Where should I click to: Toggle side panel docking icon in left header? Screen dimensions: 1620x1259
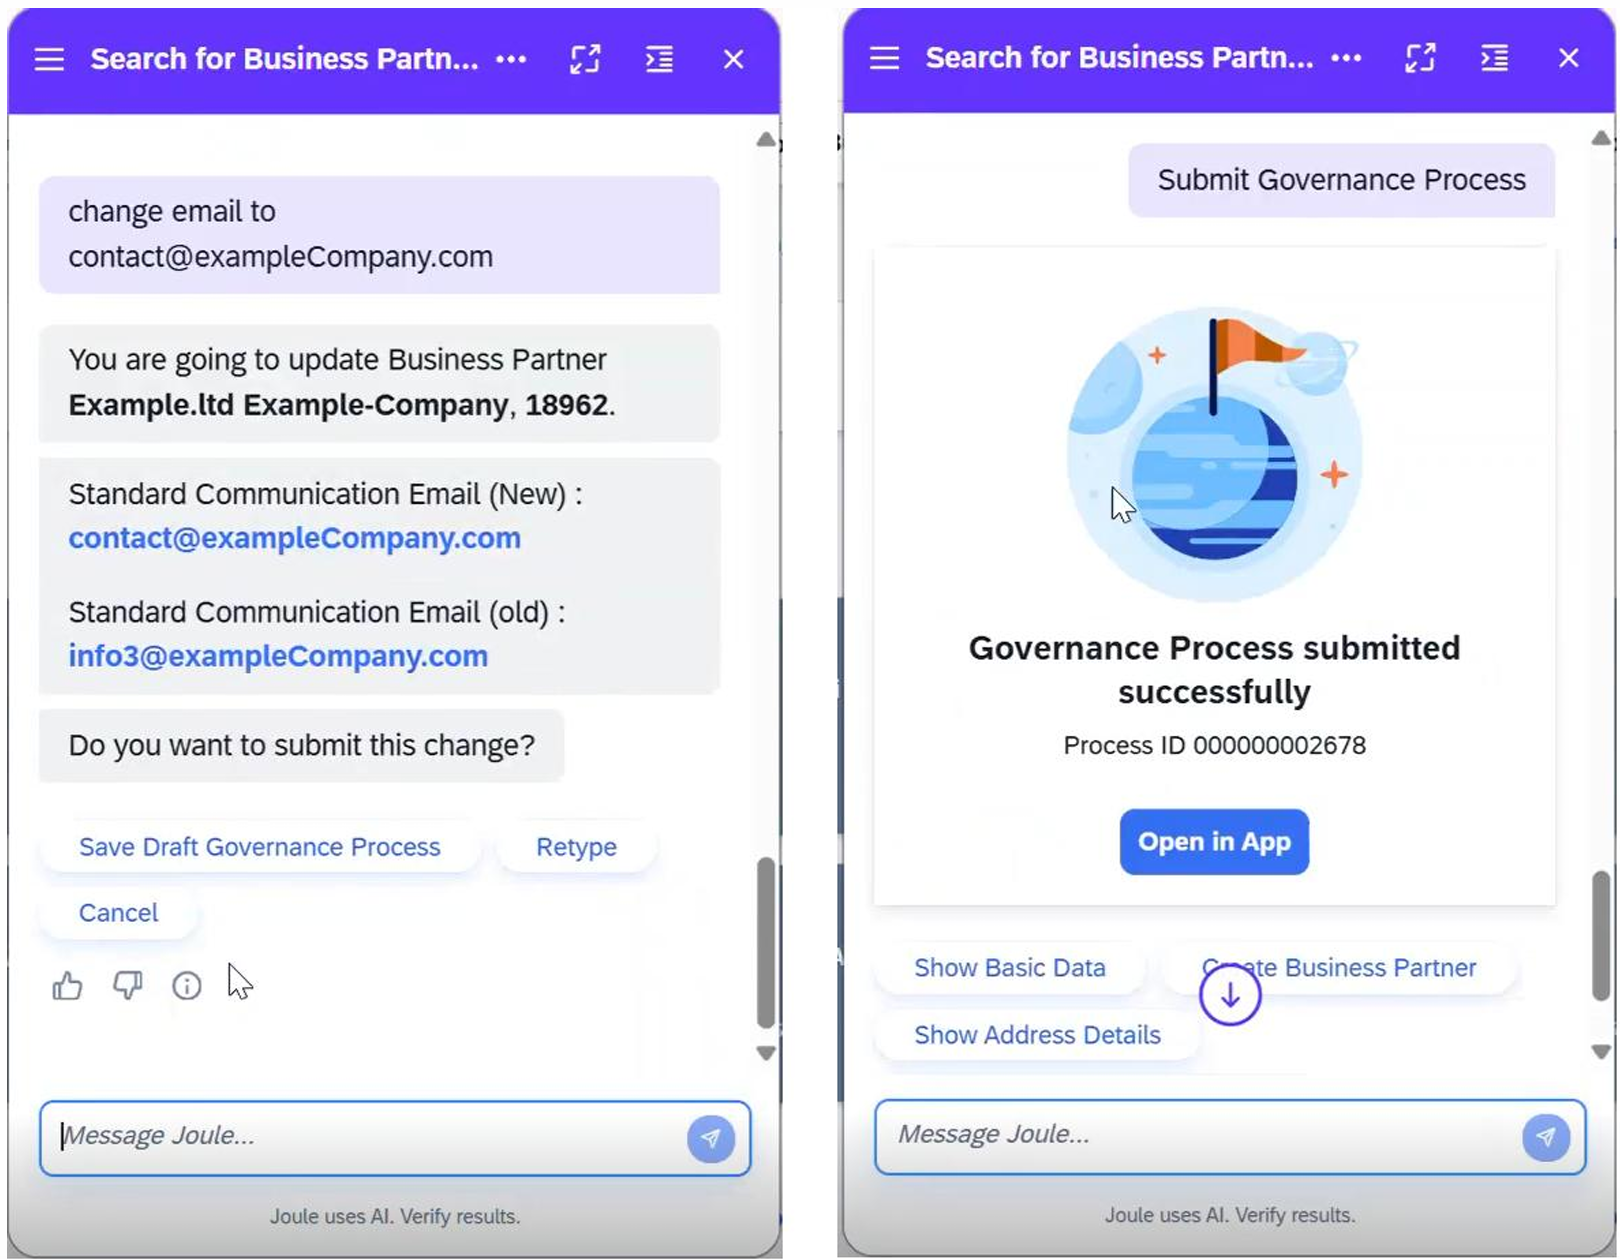tap(659, 60)
